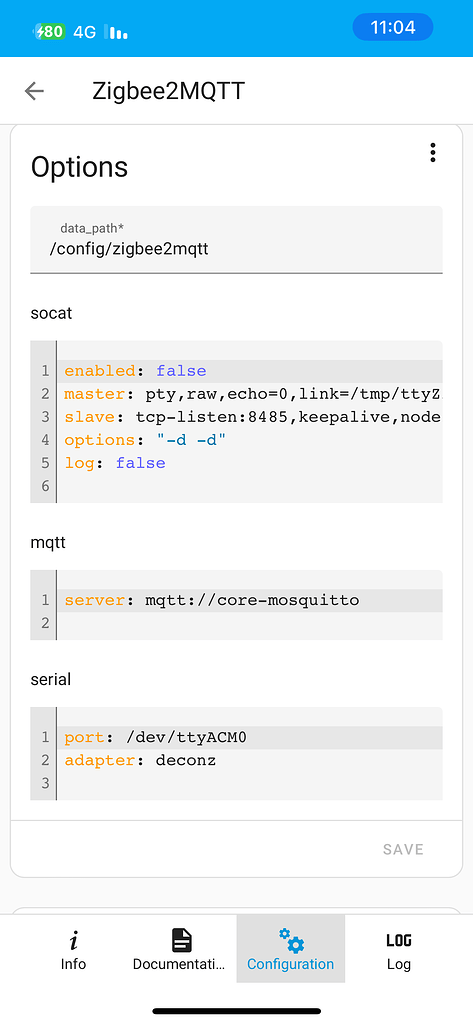Switch to the Info tab label

tap(73, 964)
